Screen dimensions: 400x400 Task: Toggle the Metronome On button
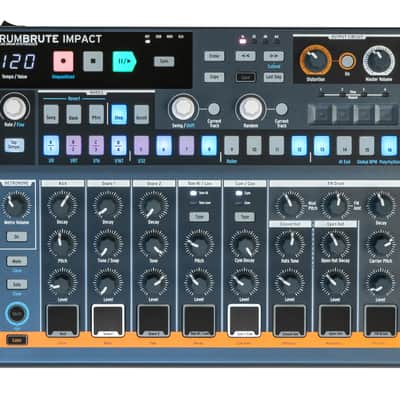click(17, 236)
